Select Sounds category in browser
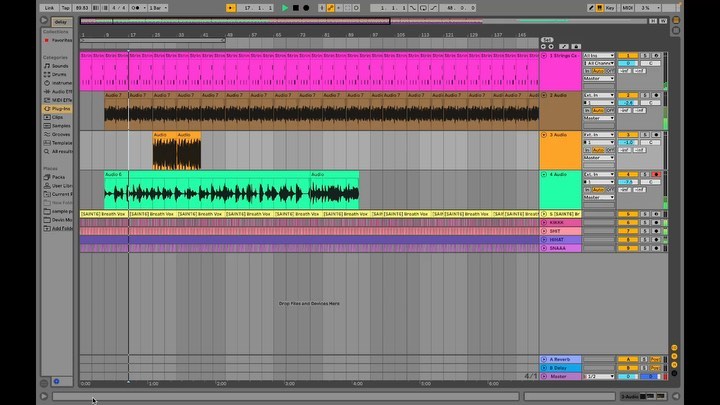720x405 pixels. click(x=61, y=65)
